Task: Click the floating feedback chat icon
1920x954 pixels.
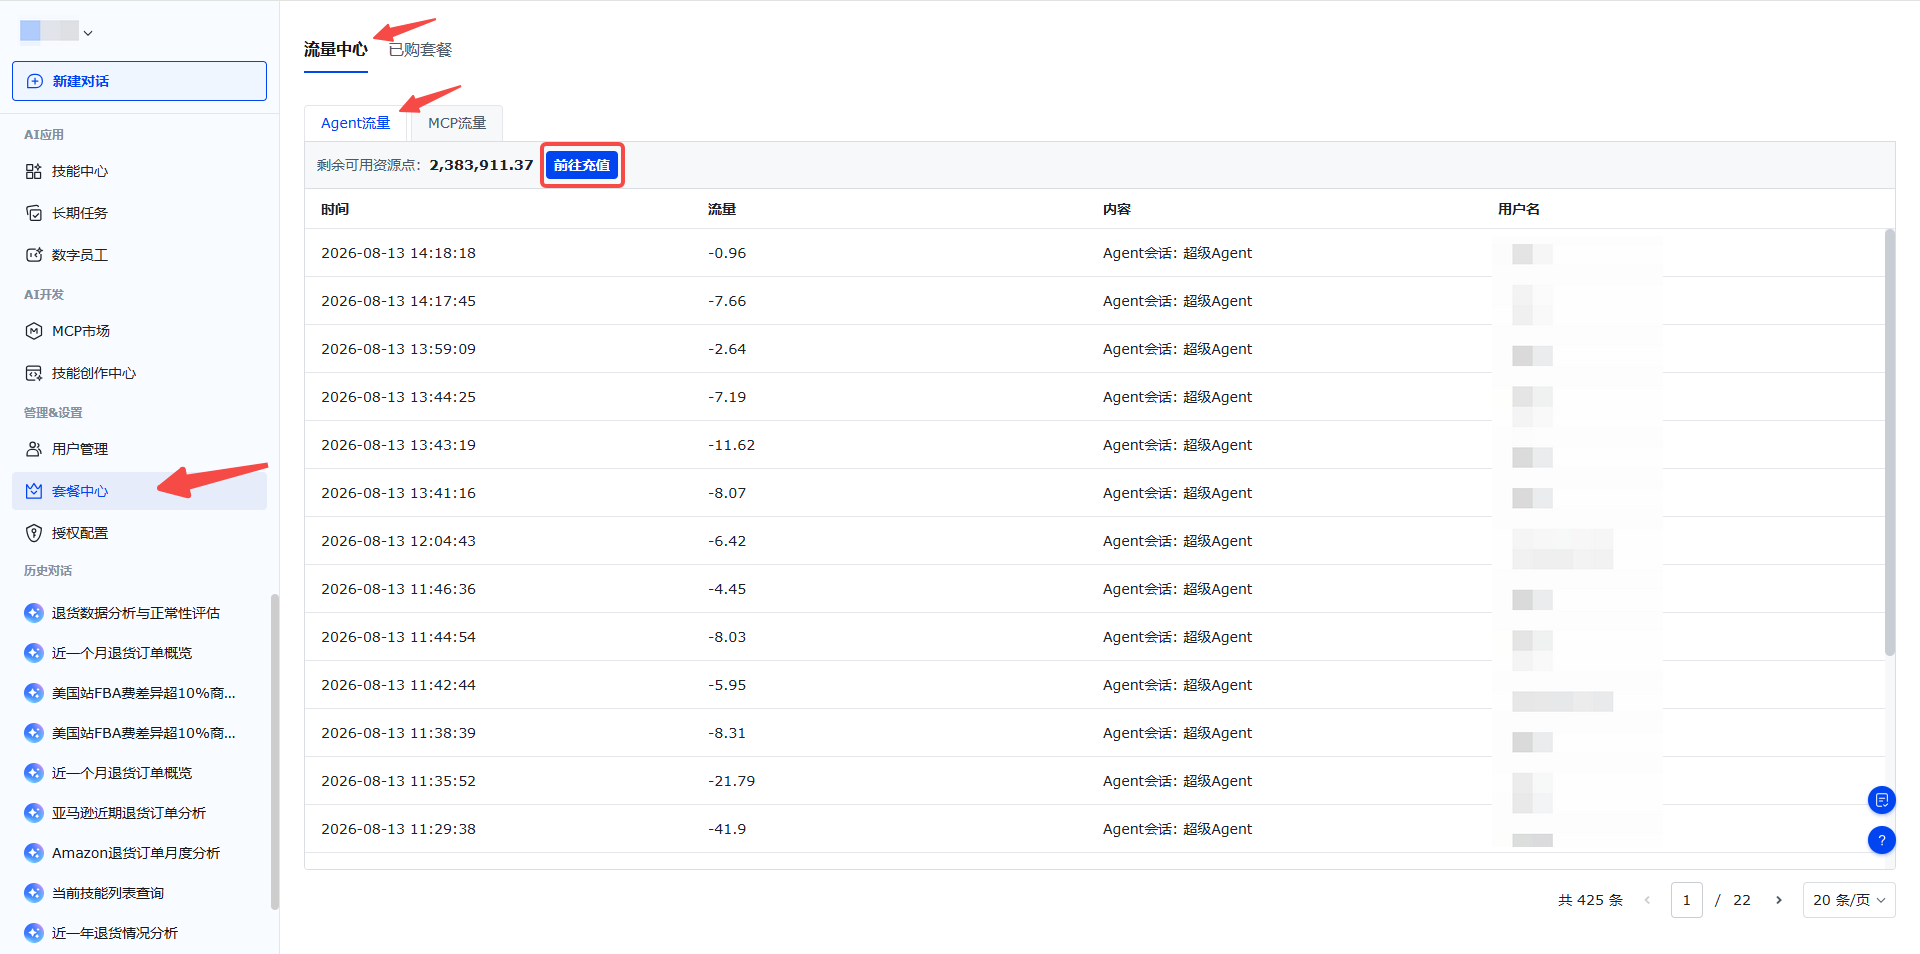Action: (1881, 800)
